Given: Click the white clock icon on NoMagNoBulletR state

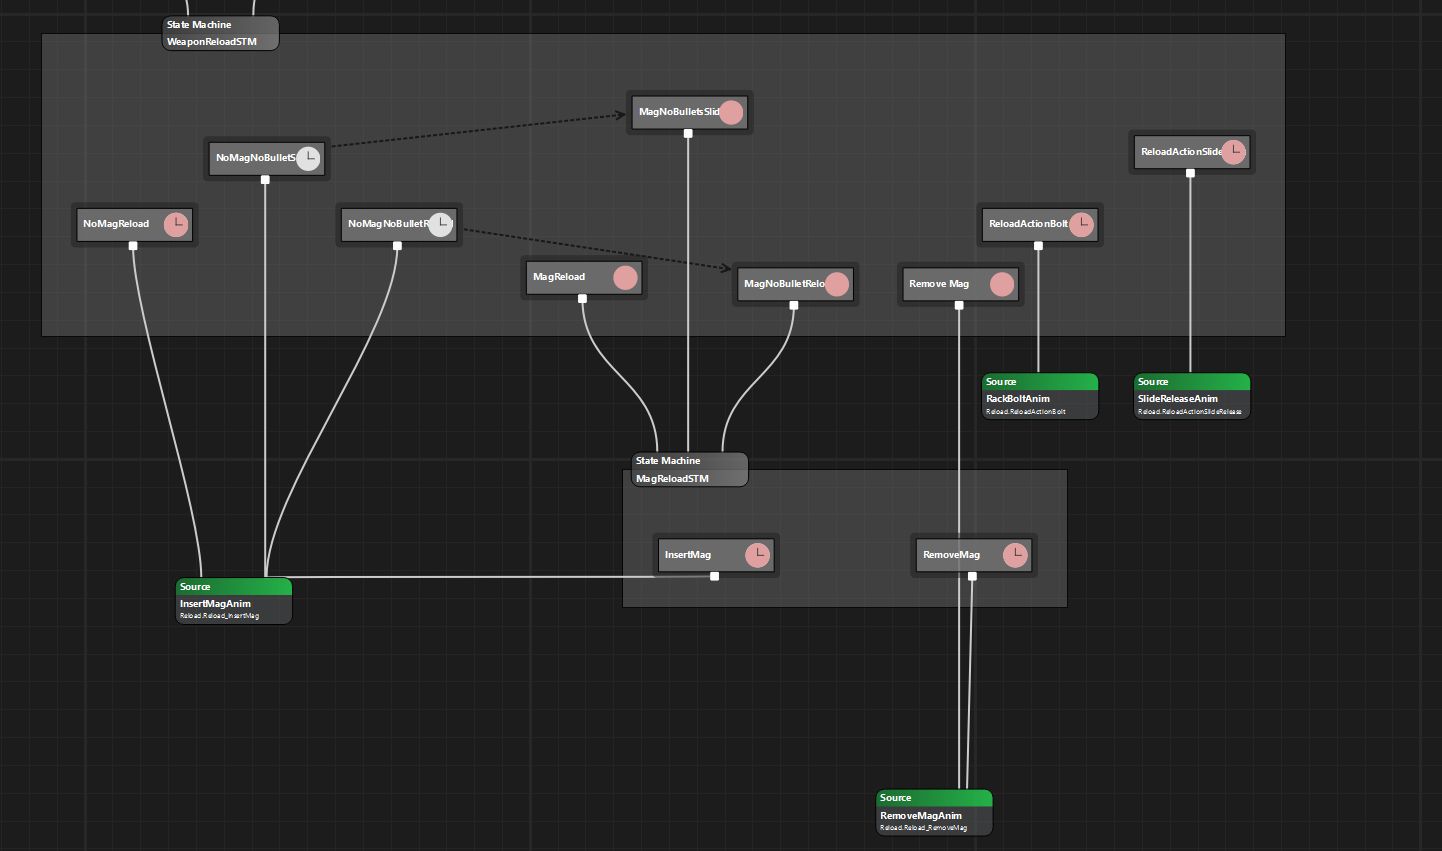Looking at the screenshot, I should (440, 224).
